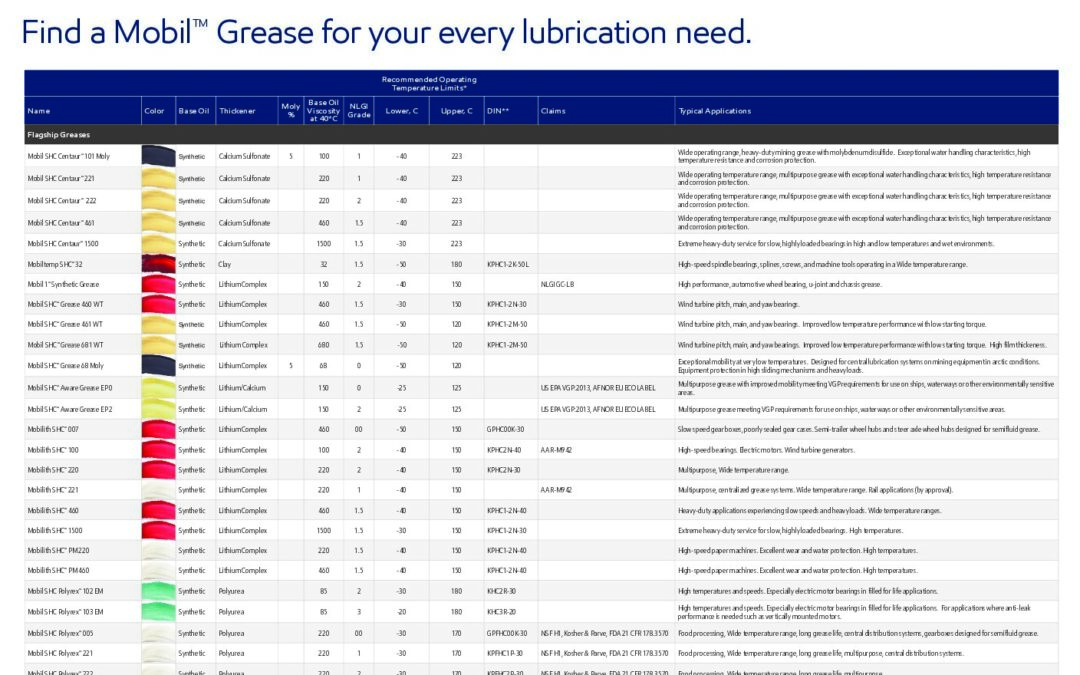This screenshot has height=675, width=1080.
Task: Click red swatch for Mobilith SHC 007
Action: pyautogui.click(x=158, y=429)
